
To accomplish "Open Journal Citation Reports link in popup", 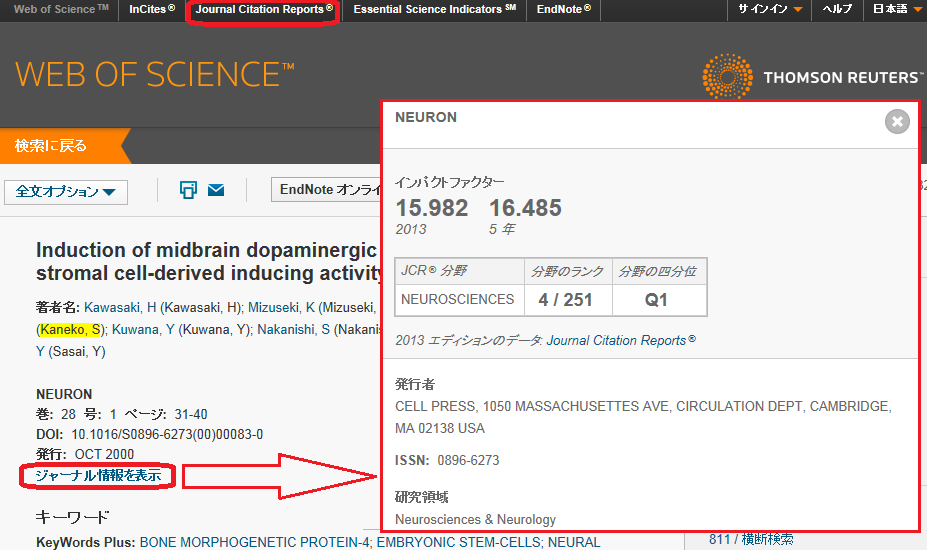I will pos(621,340).
